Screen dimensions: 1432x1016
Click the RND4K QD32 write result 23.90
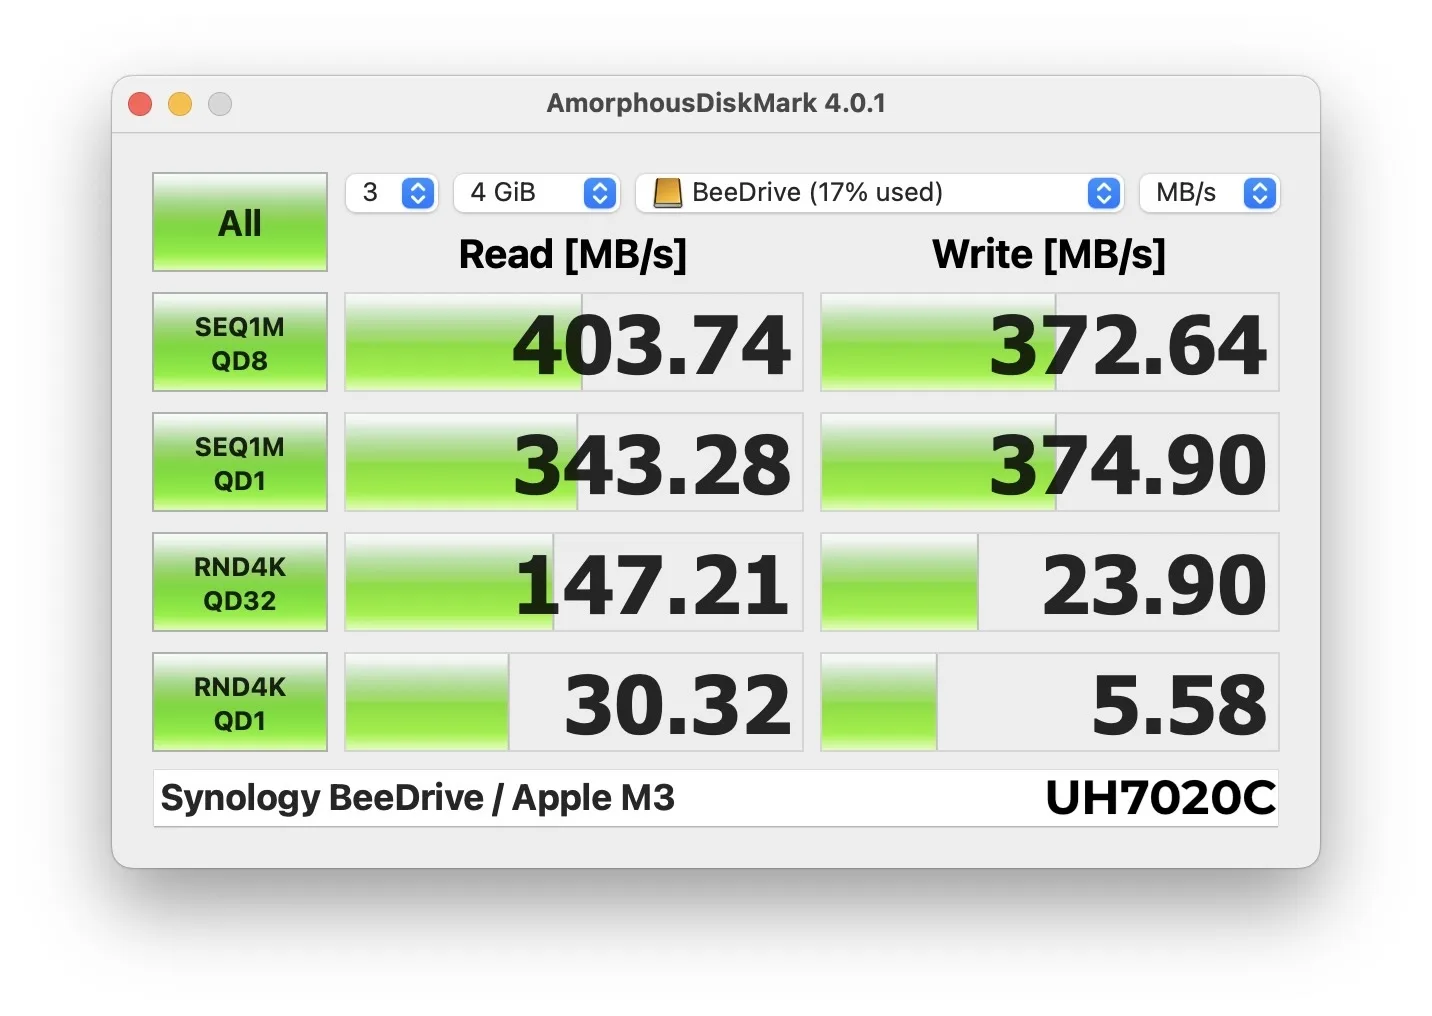(1050, 582)
